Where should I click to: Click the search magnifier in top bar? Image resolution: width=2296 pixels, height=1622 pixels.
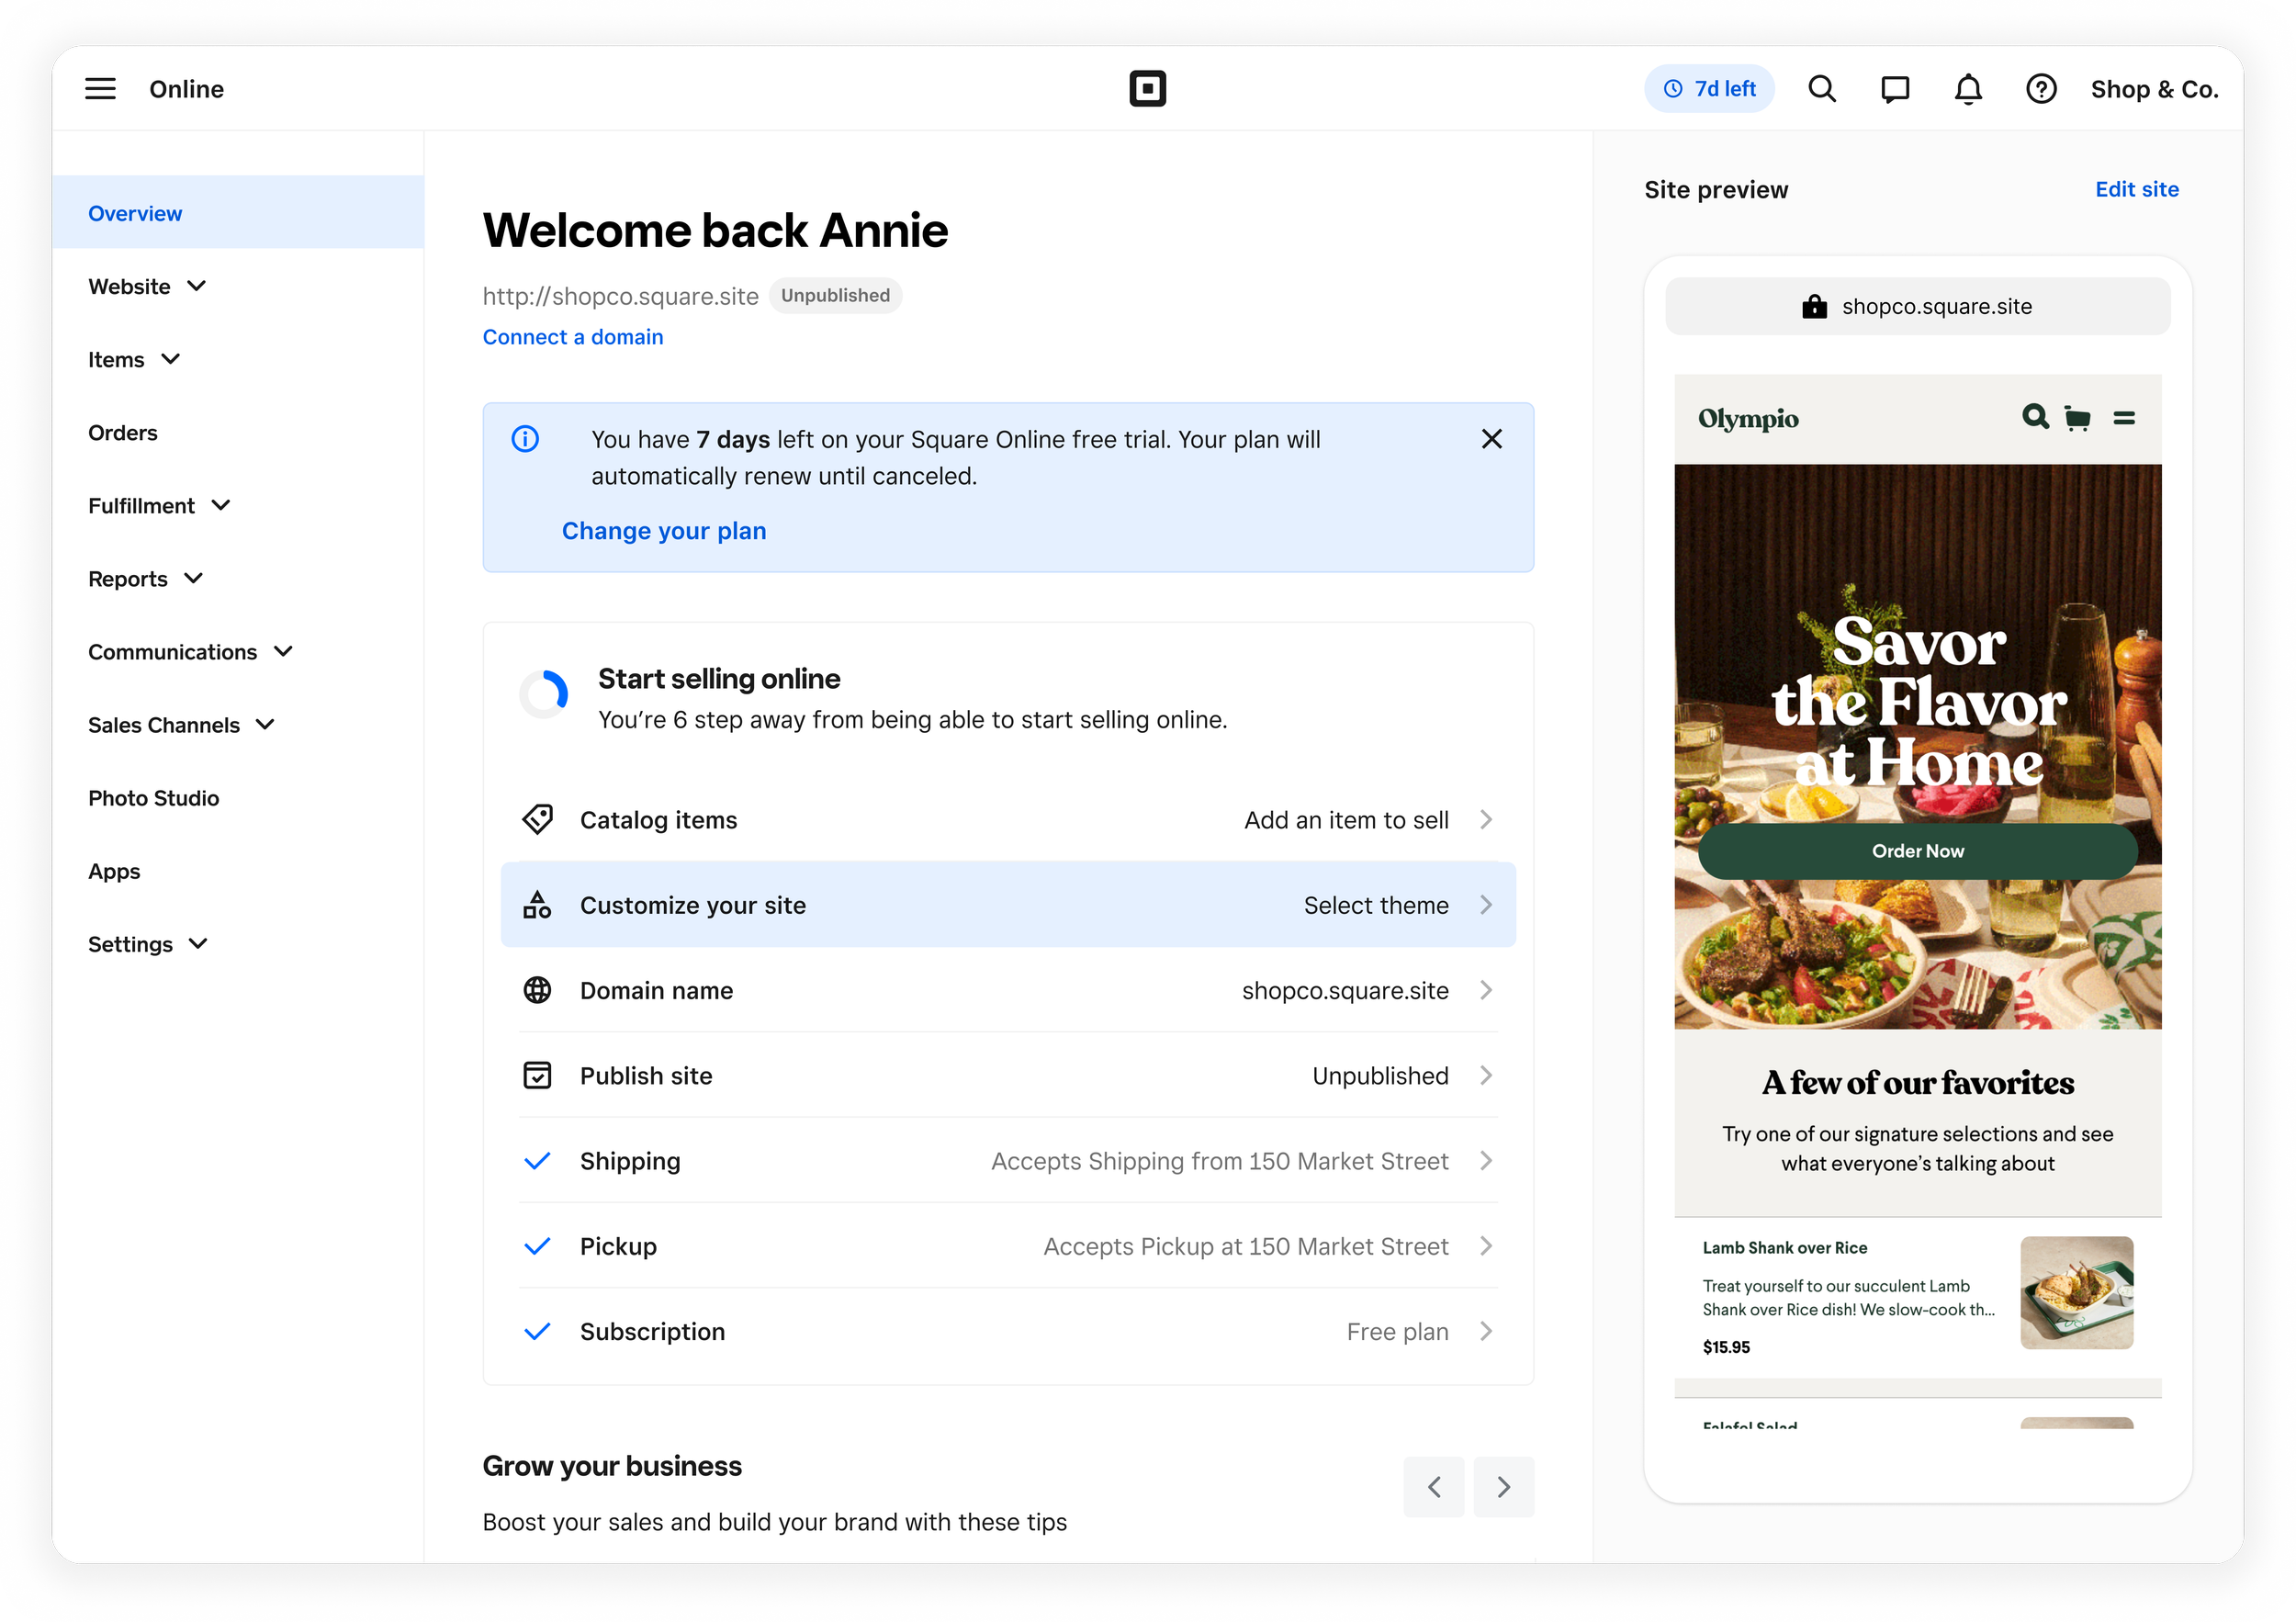1822,89
